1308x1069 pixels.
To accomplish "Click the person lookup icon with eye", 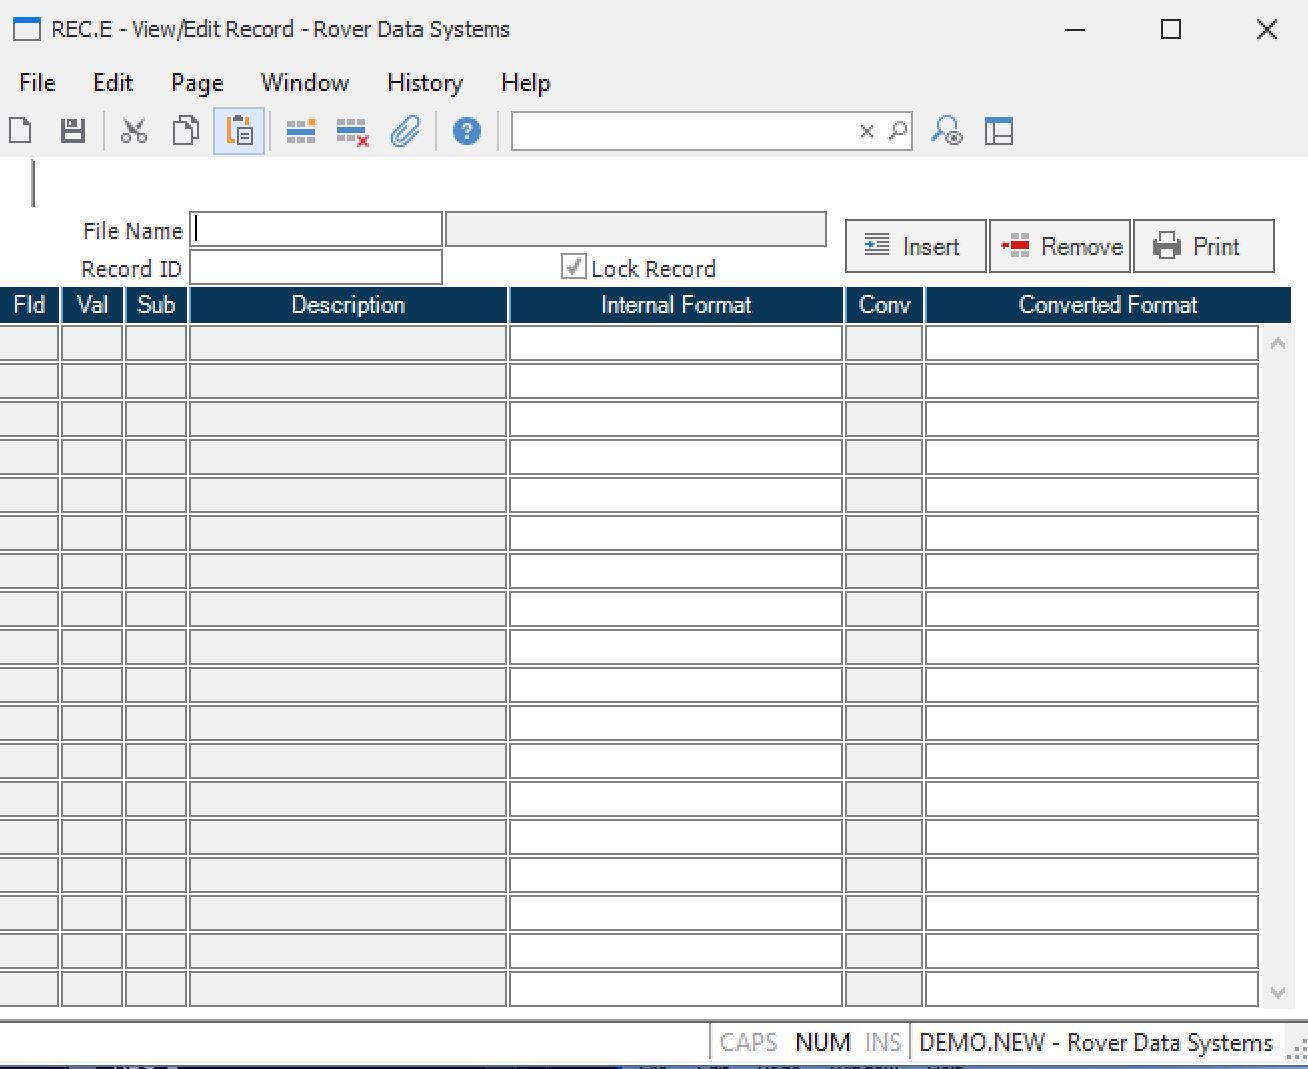I will pyautogui.click(x=947, y=131).
